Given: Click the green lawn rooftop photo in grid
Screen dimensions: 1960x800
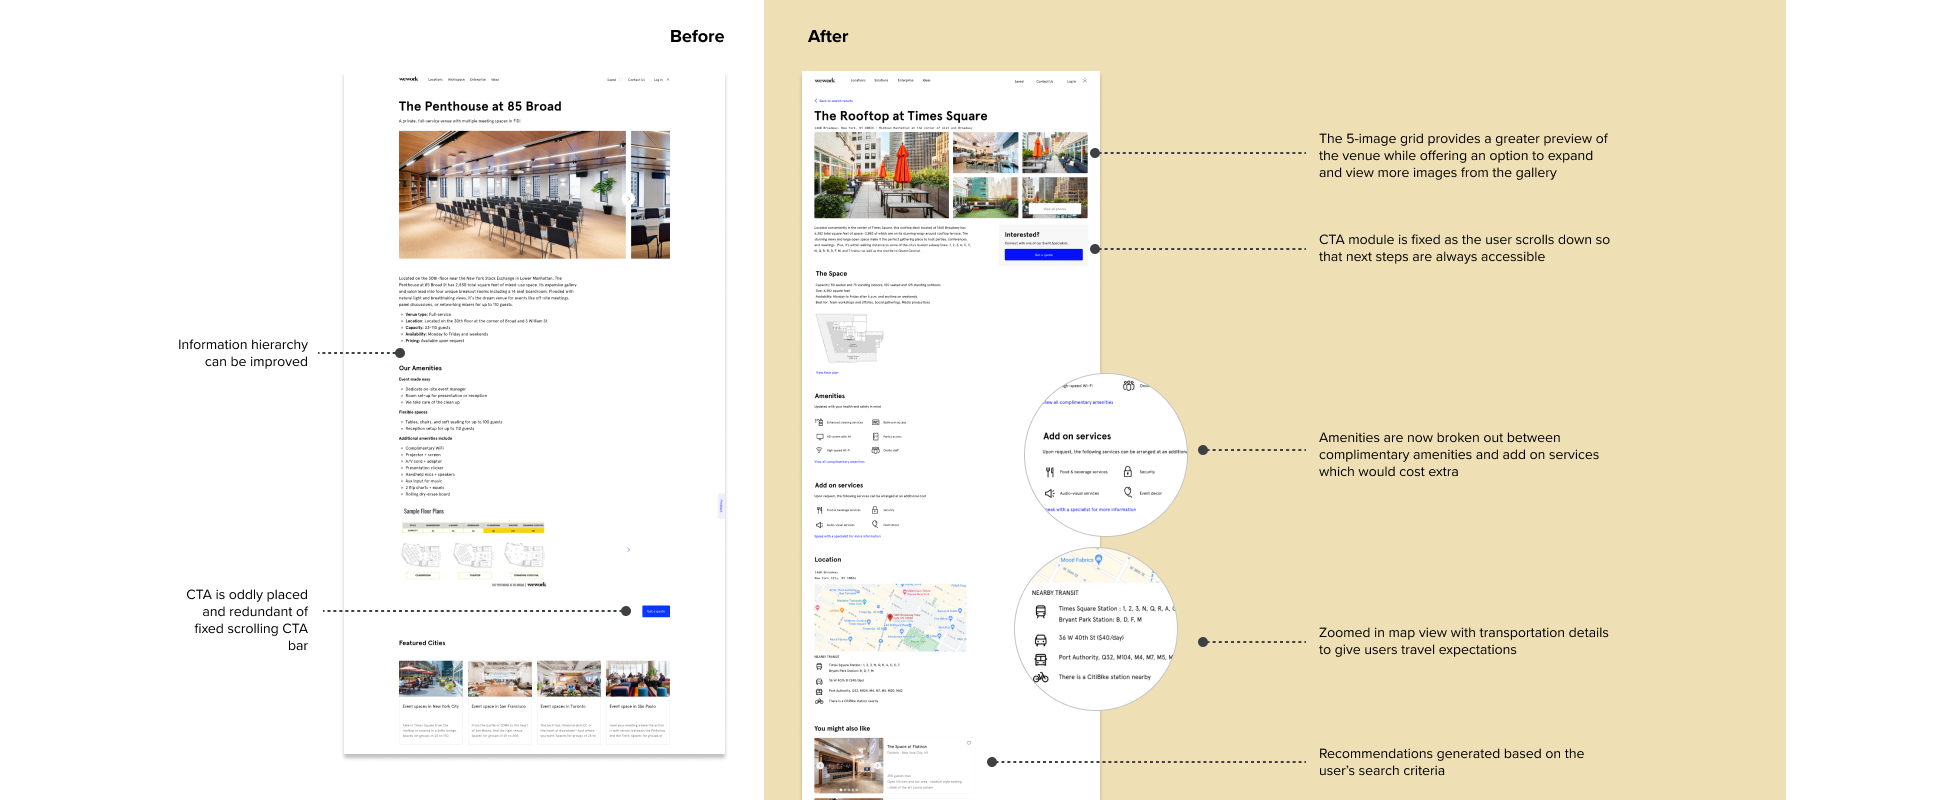Looking at the screenshot, I should (x=985, y=197).
